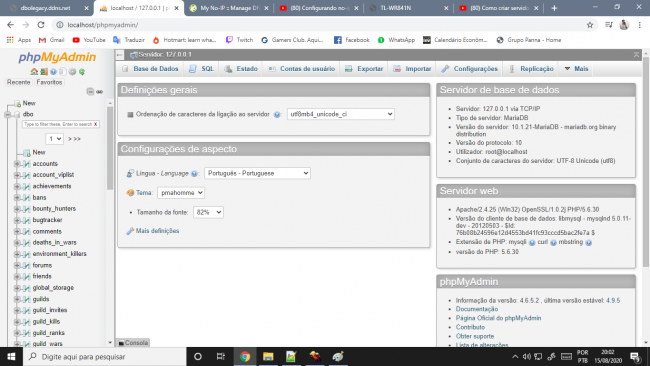Bookmark this page star icon
650x366 pixels.
(590, 25)
